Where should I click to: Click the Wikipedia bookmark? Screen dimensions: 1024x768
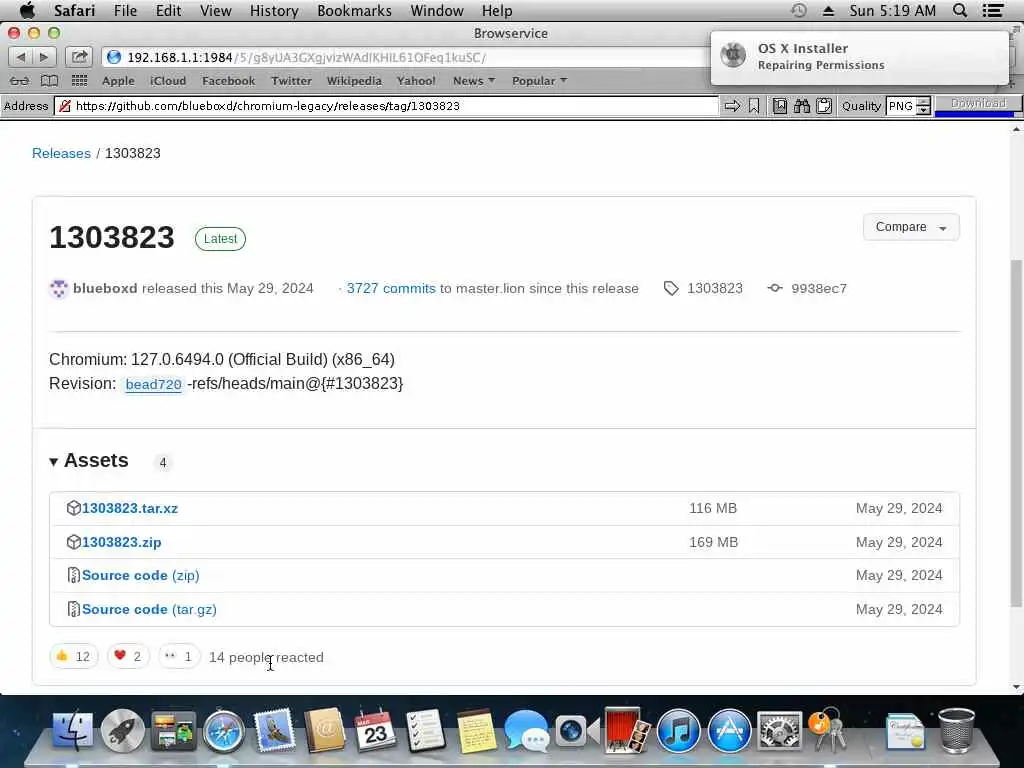354,81
